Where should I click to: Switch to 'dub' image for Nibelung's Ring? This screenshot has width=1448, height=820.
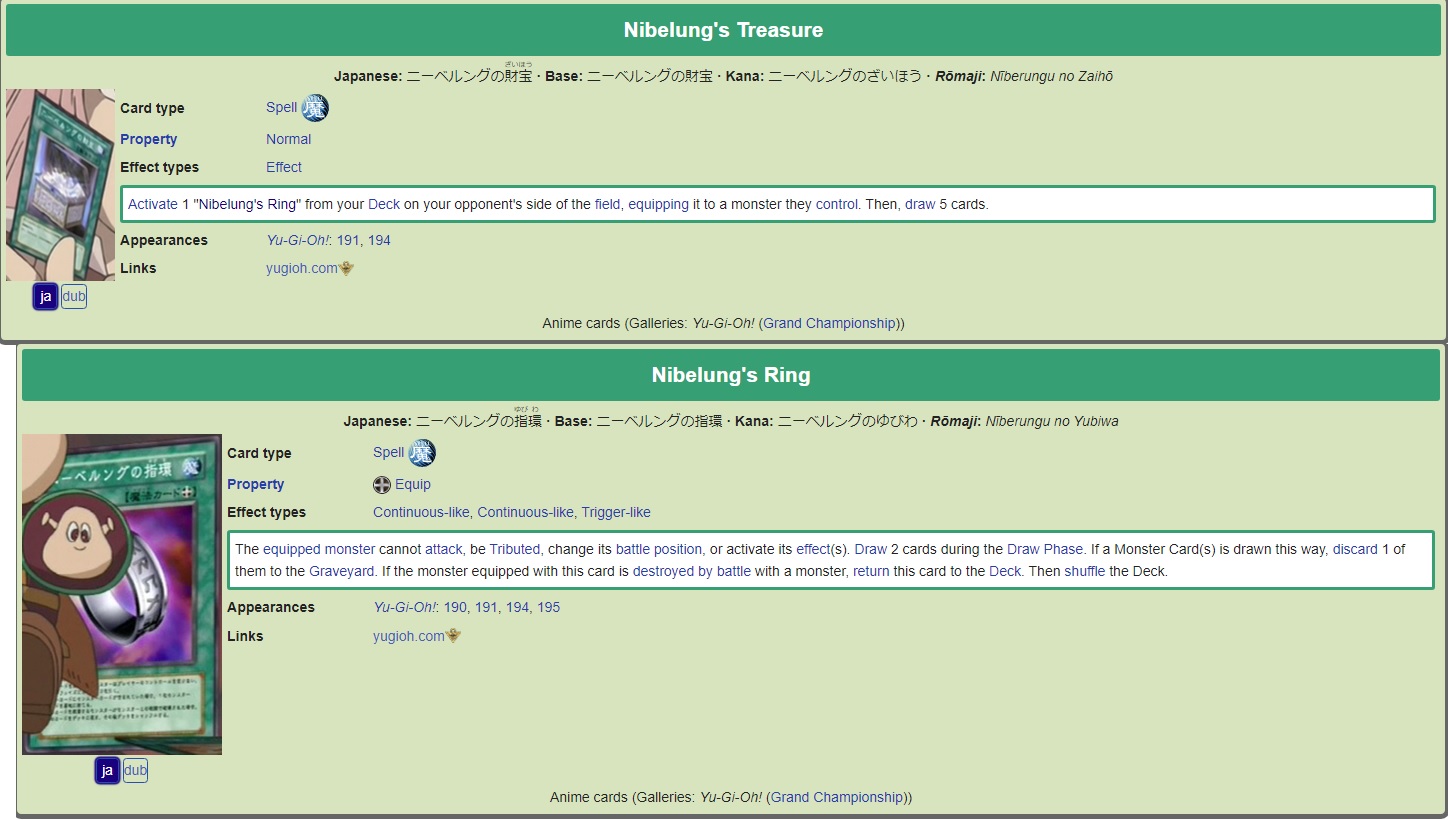[x=136, y=771]
